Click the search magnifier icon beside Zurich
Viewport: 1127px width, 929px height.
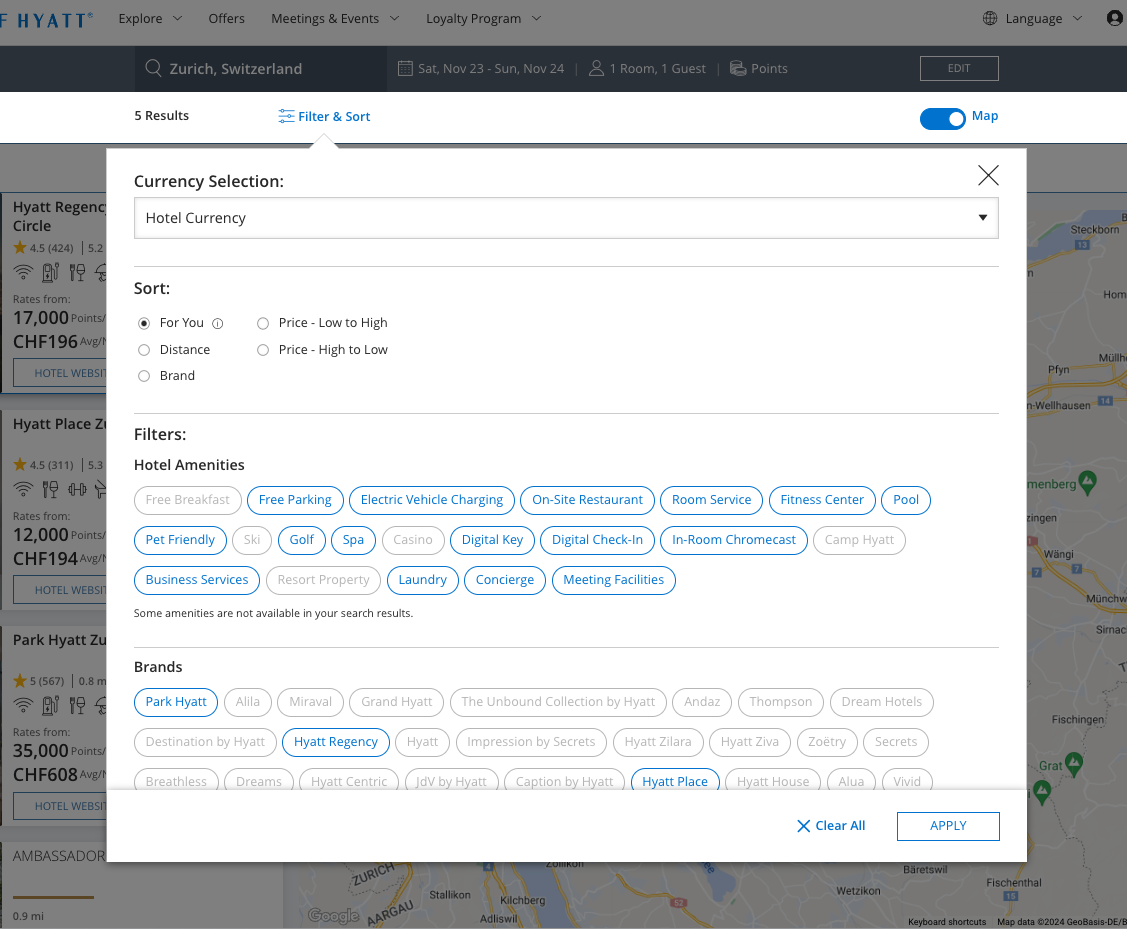pyautogui.click(x=153, y=69)
